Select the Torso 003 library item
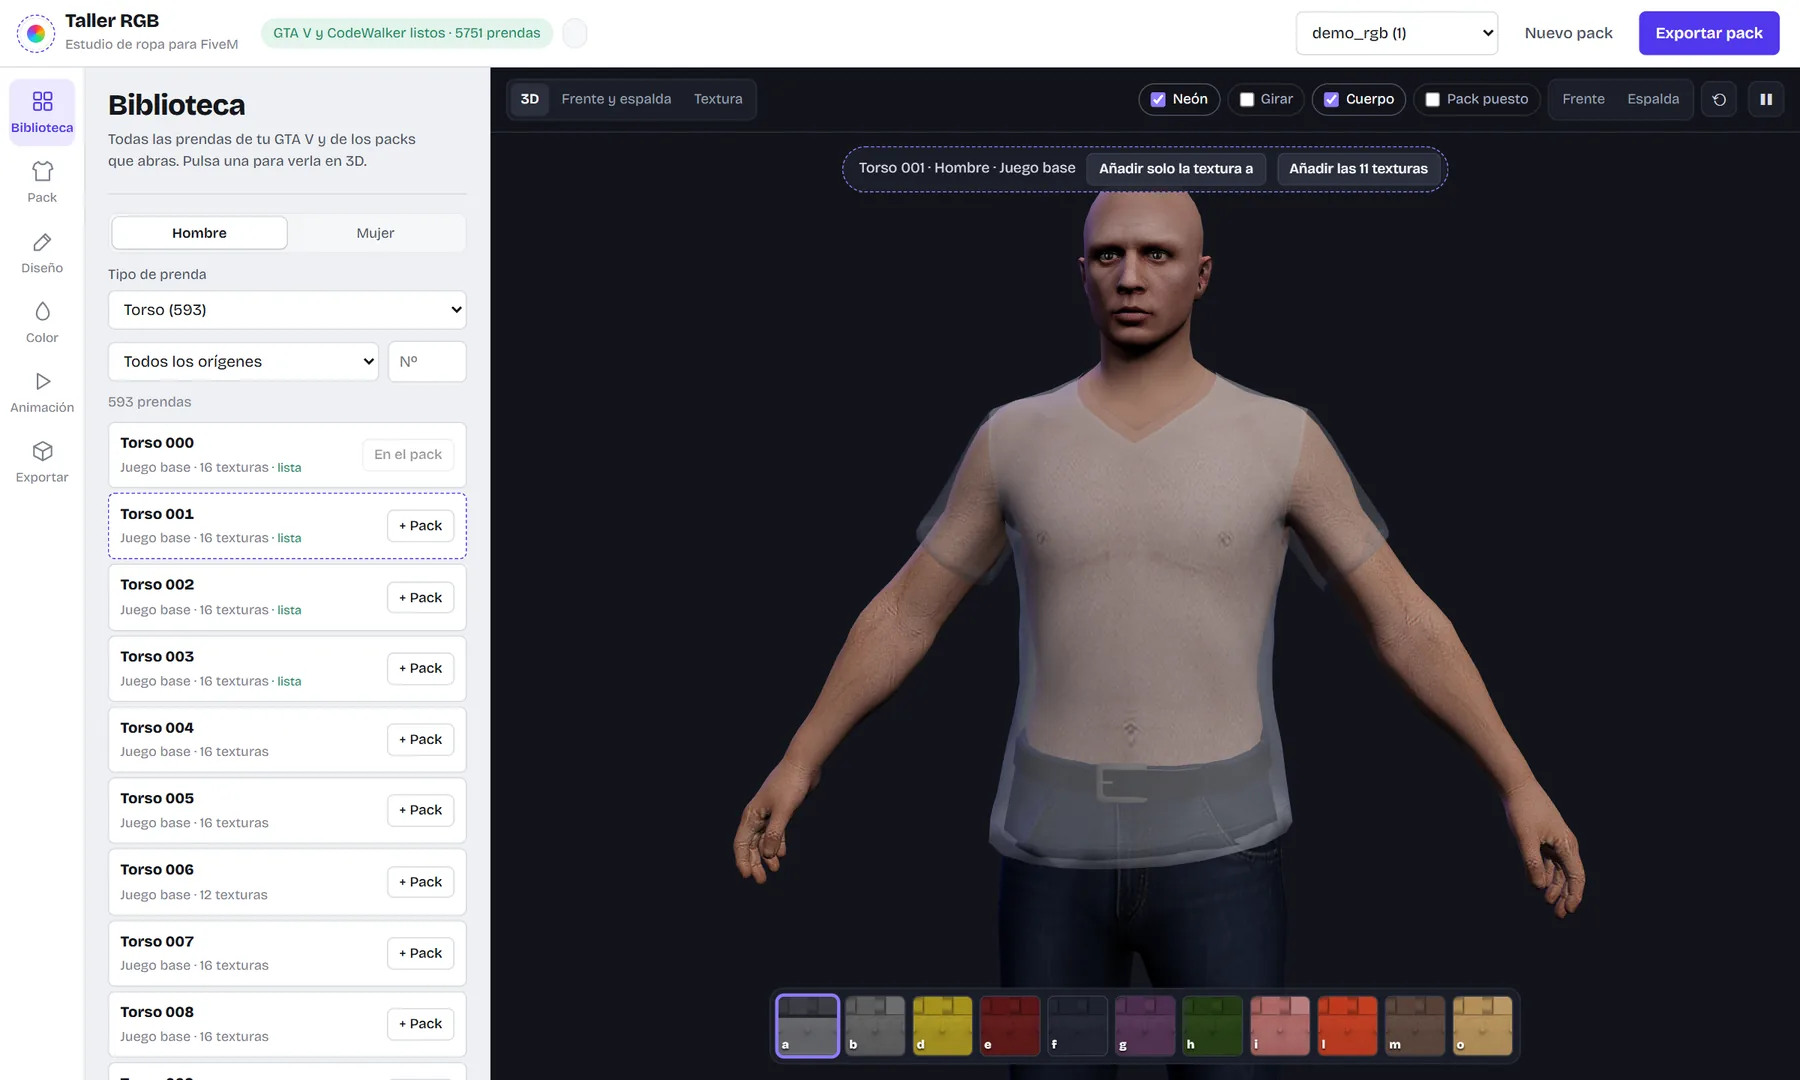The height and width of the screenshot is (1080, 1800). tap(287, 669)
